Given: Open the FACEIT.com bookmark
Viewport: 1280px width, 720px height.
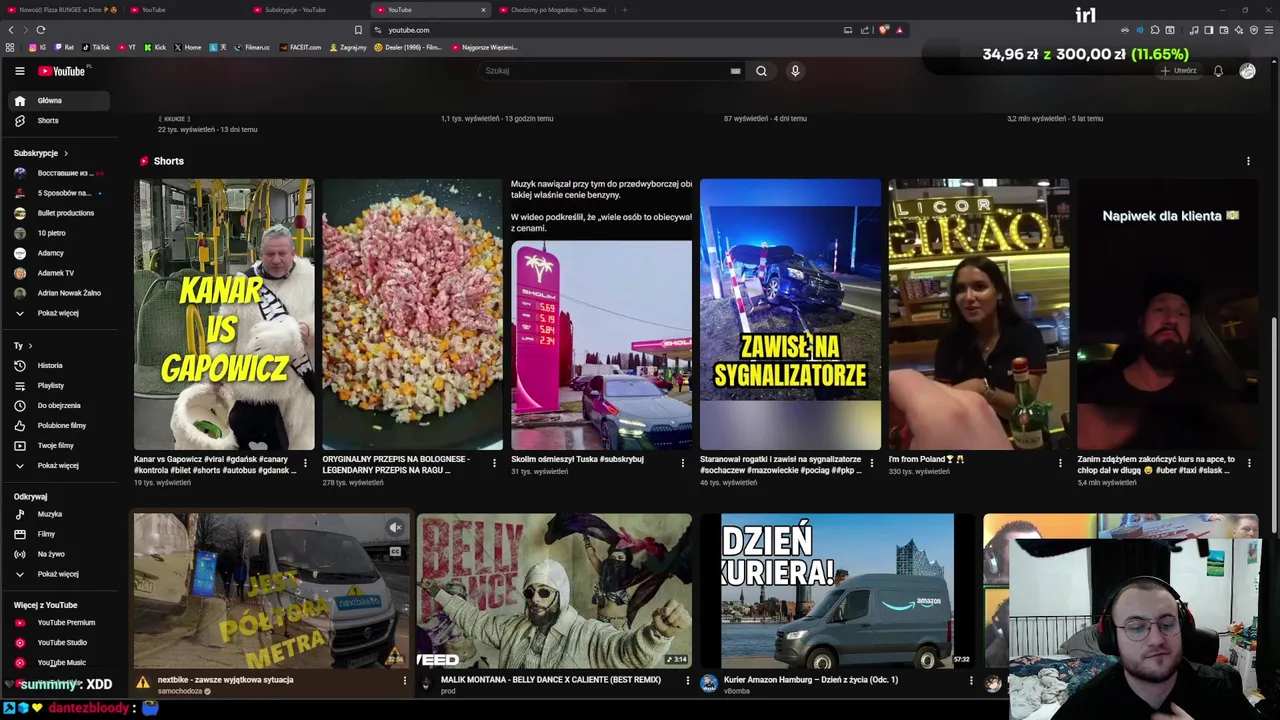Looking at the screenshot, I should coord(301,47).
